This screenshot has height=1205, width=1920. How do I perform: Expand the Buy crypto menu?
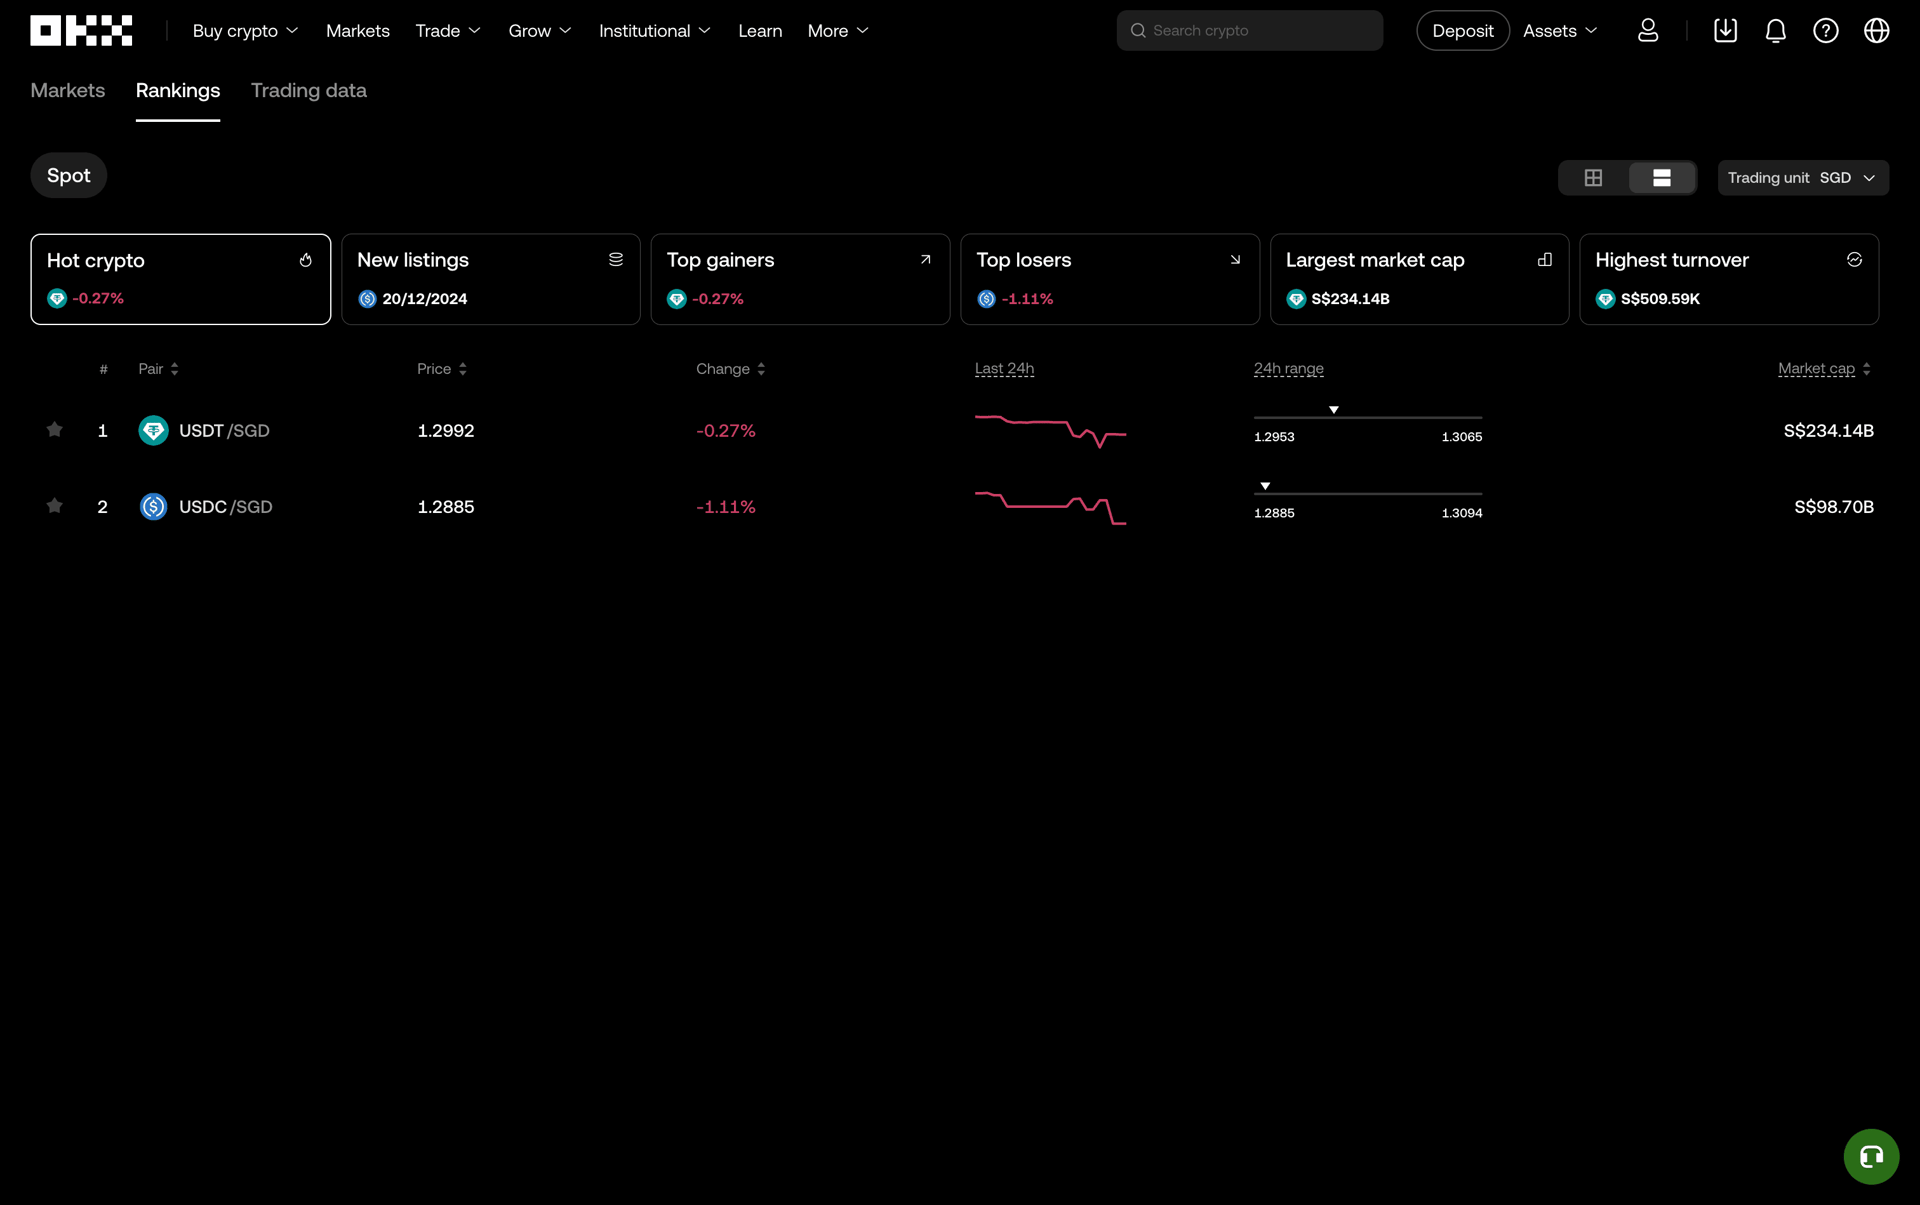(x=245, y=31)
